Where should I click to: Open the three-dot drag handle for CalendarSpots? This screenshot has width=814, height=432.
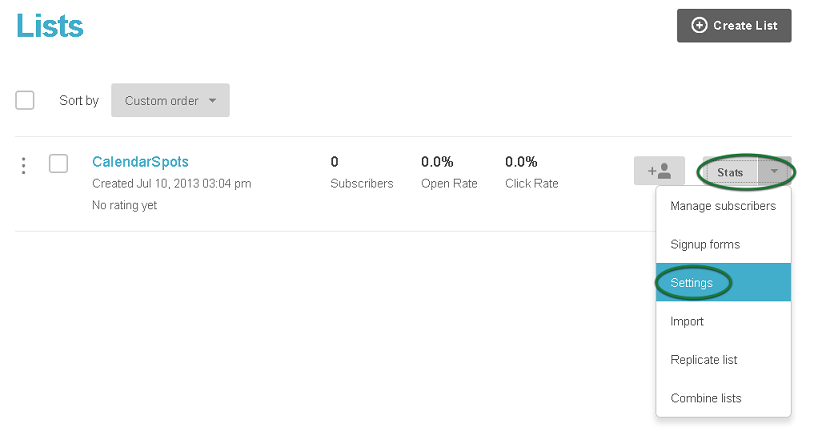tap(23, 166)
